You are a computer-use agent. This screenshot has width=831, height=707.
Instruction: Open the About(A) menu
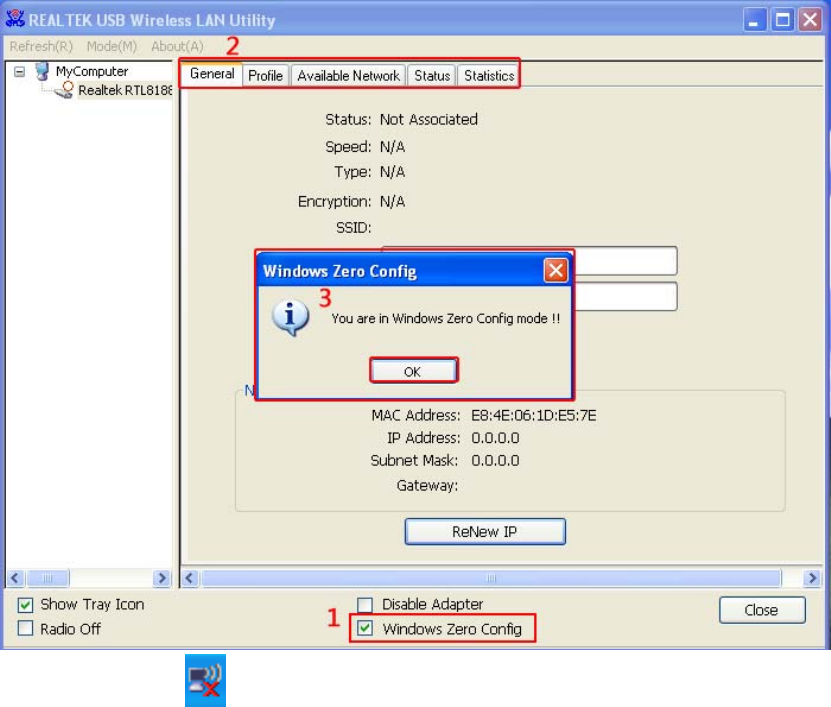click(177, 47)
